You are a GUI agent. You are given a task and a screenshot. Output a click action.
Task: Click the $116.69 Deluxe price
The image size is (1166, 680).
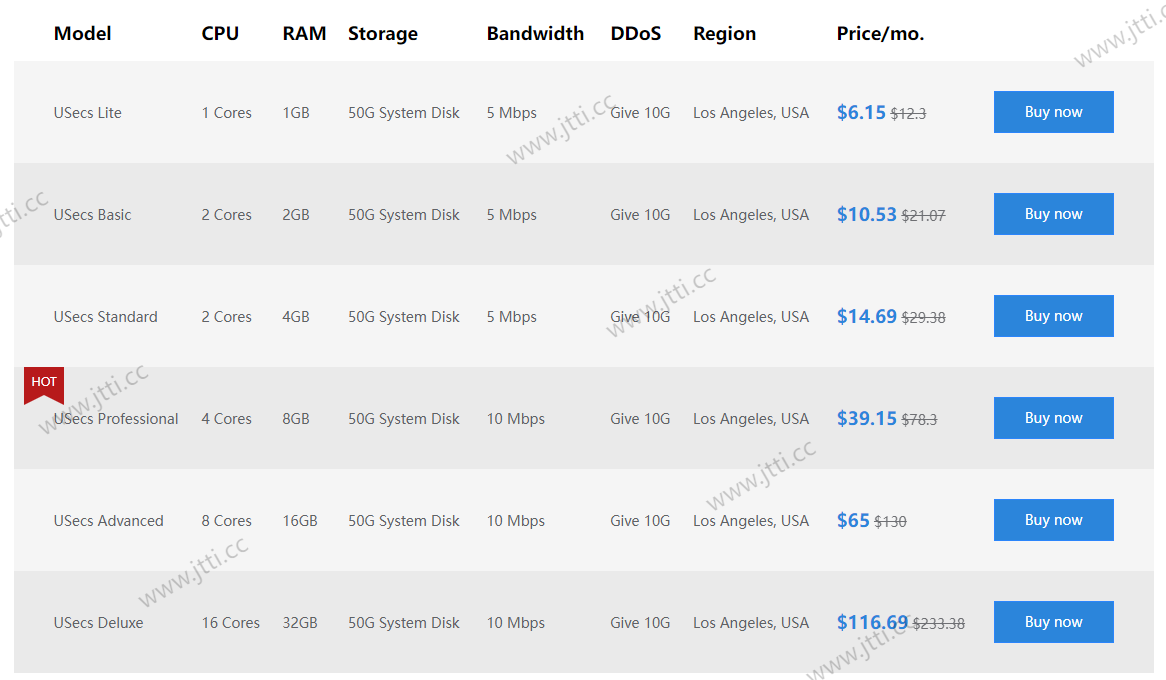pyautogui.click(x=872, y=623)
